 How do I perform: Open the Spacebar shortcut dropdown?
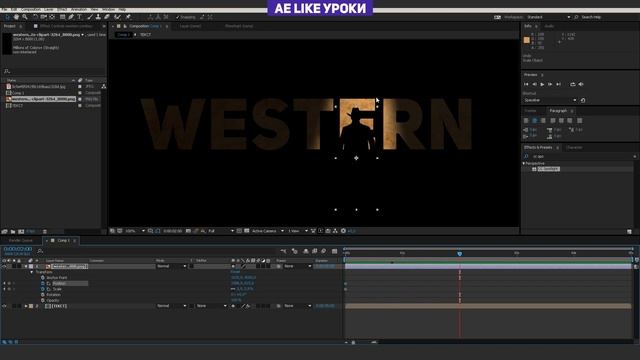550,100
